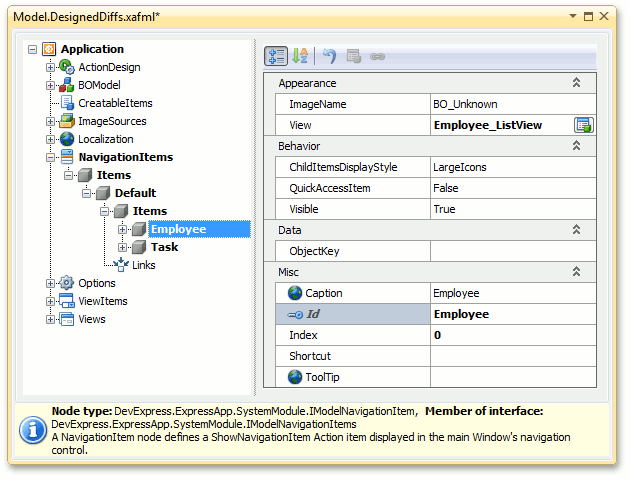Viewport: 630px width, 480px height.
Task: Click the ImageSources picture icon
Action: click(67, 121)
